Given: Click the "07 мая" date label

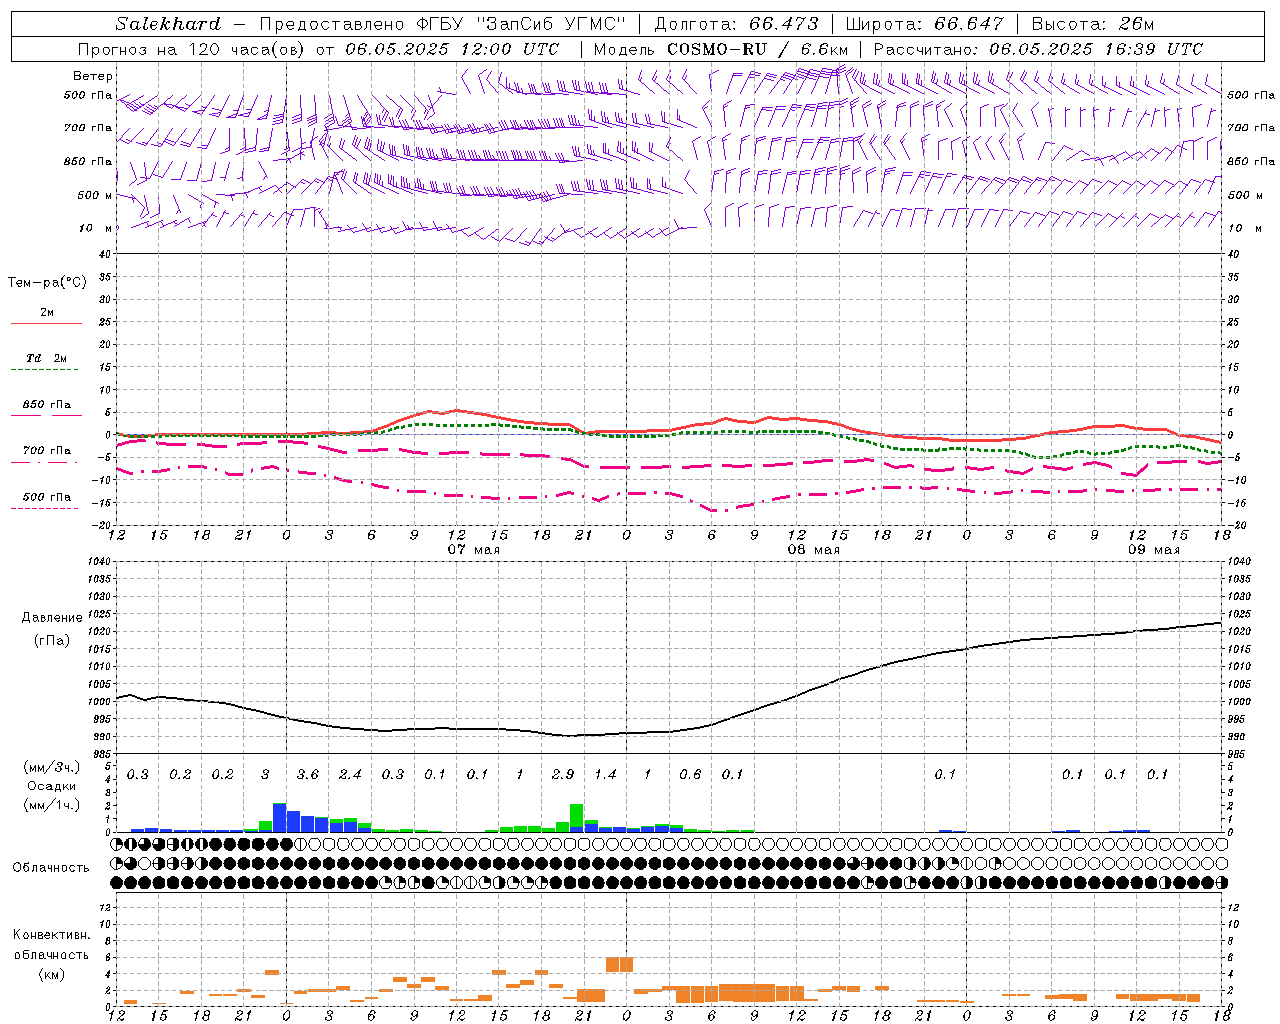Looking at the screenshot, I should click(x=474, y=550).
